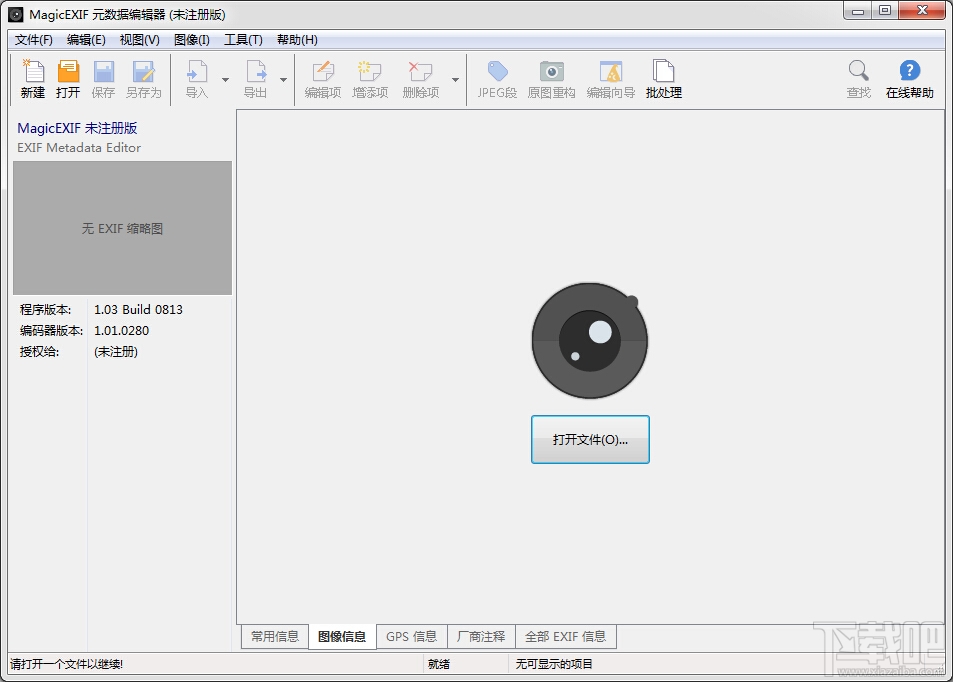The height and width of the screenshot is (682, 953).
Task: Click the JPEG段 tag icon
Action: [497, 79]
